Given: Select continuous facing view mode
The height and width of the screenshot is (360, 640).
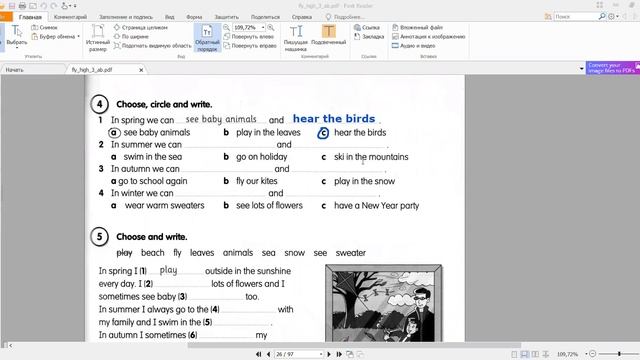Looking at the screenshot, I should tap(546, 354).
